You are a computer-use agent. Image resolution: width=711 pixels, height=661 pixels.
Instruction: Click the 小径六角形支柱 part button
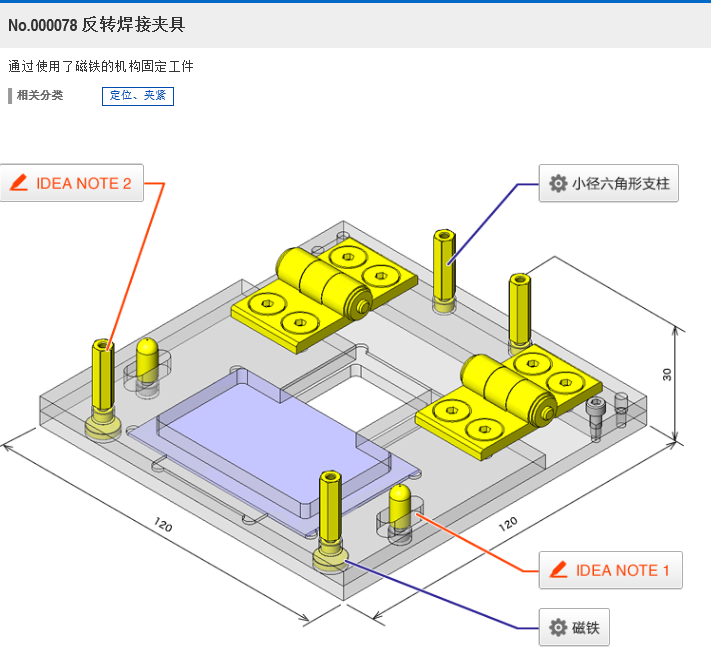(x=609, y=183)
